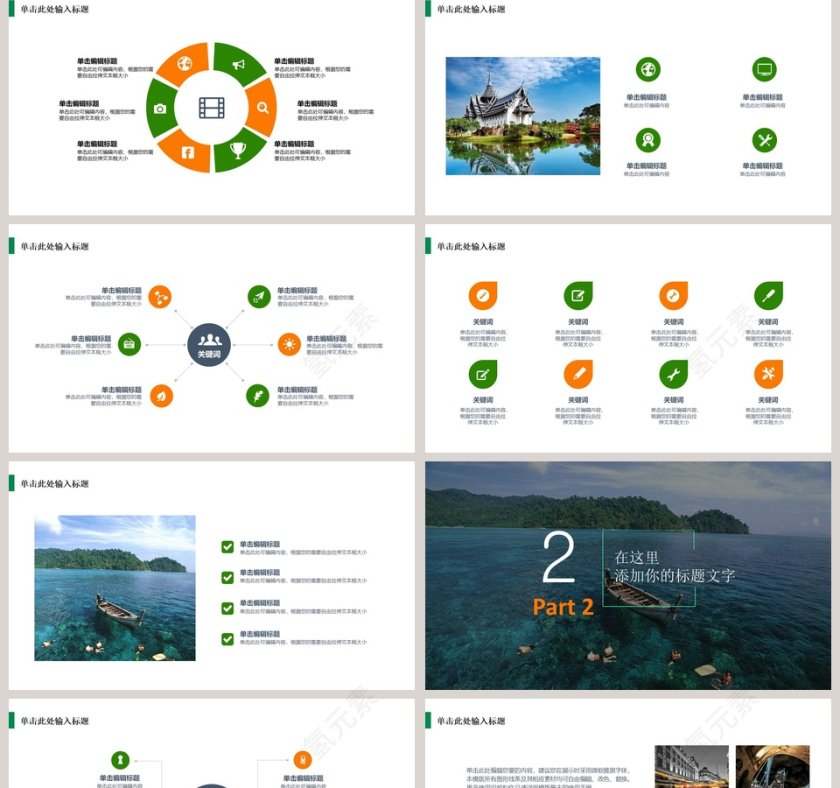
Task: Click the film strip icon in circle center
Action: coord(211,107)
